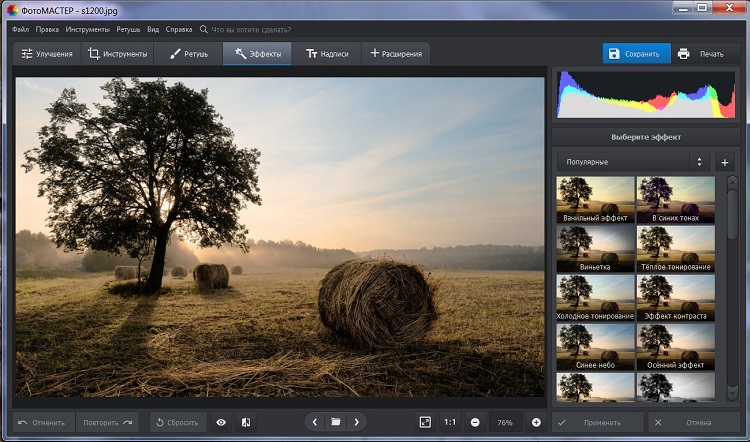Screen dimensions: 750x442
Task: Click the add effect plus button
Action: click(x=724, y=161)
